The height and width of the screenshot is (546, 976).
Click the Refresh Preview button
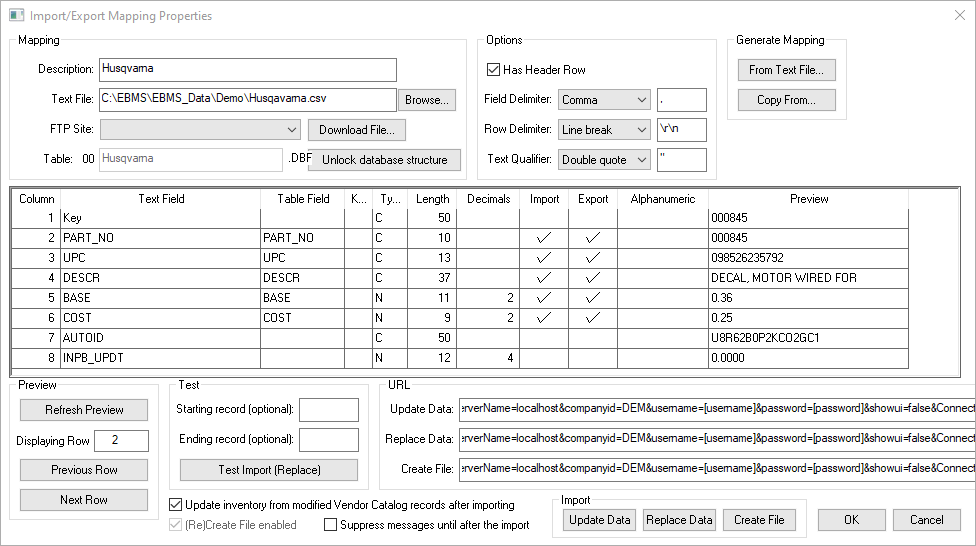point(84,410)
